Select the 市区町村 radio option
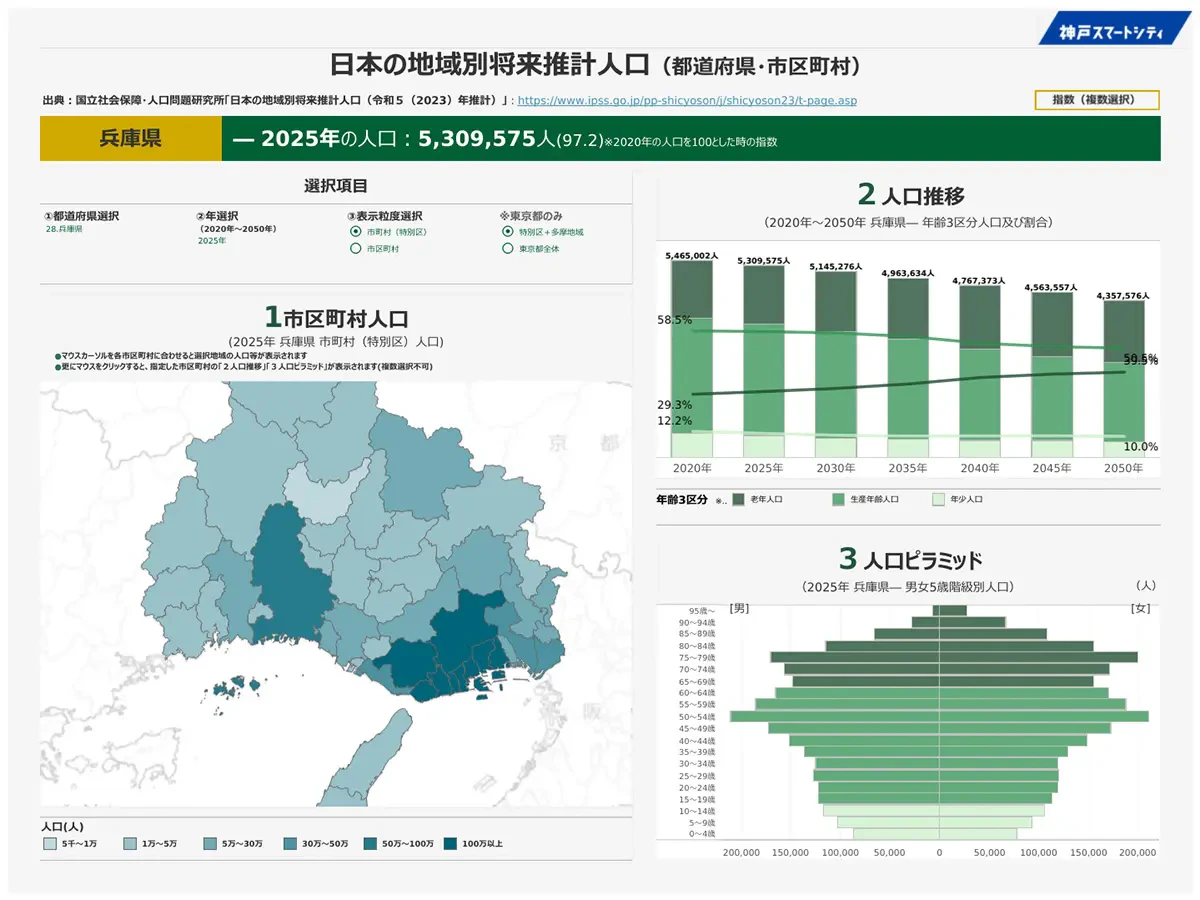Screen dimensions: 1200x900 (355, 249)
